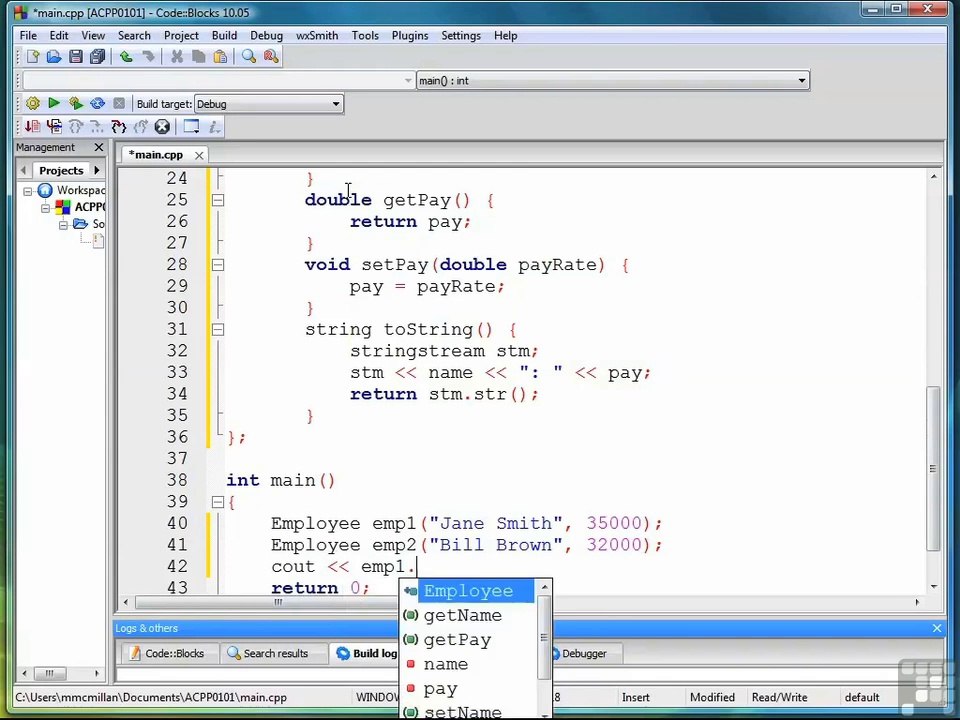
Task: Collapse toString fold at line 31
Action: pos(218,330)
